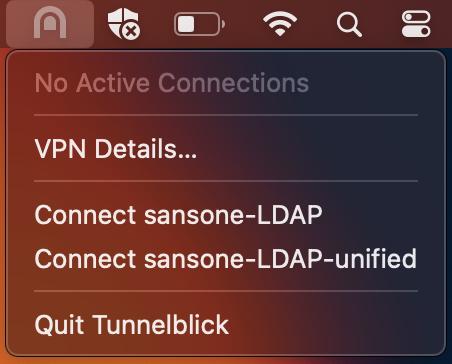The width and height of the screenshot is (452, 364).
Task: Click the battery status icon
Action: (x=199, y=24)
